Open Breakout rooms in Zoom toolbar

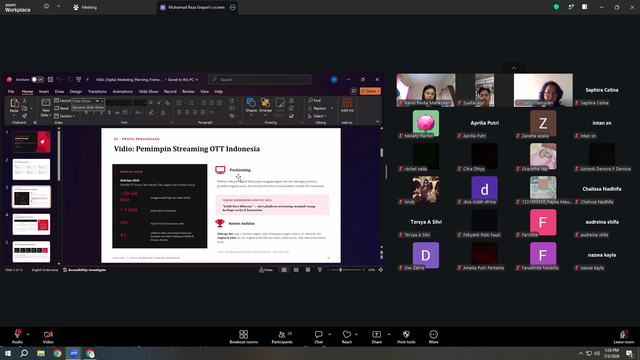point(243,337)
